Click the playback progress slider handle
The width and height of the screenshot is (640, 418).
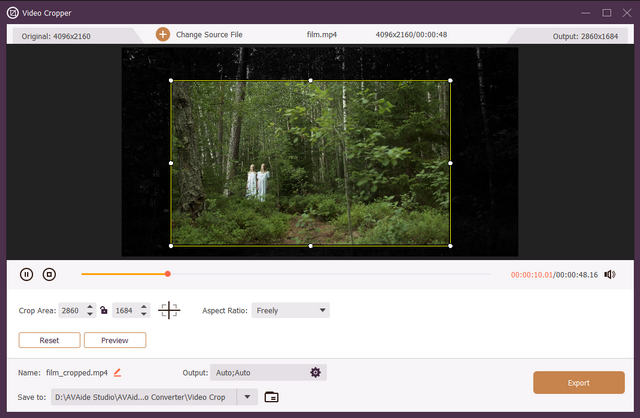tap(167, 274)
